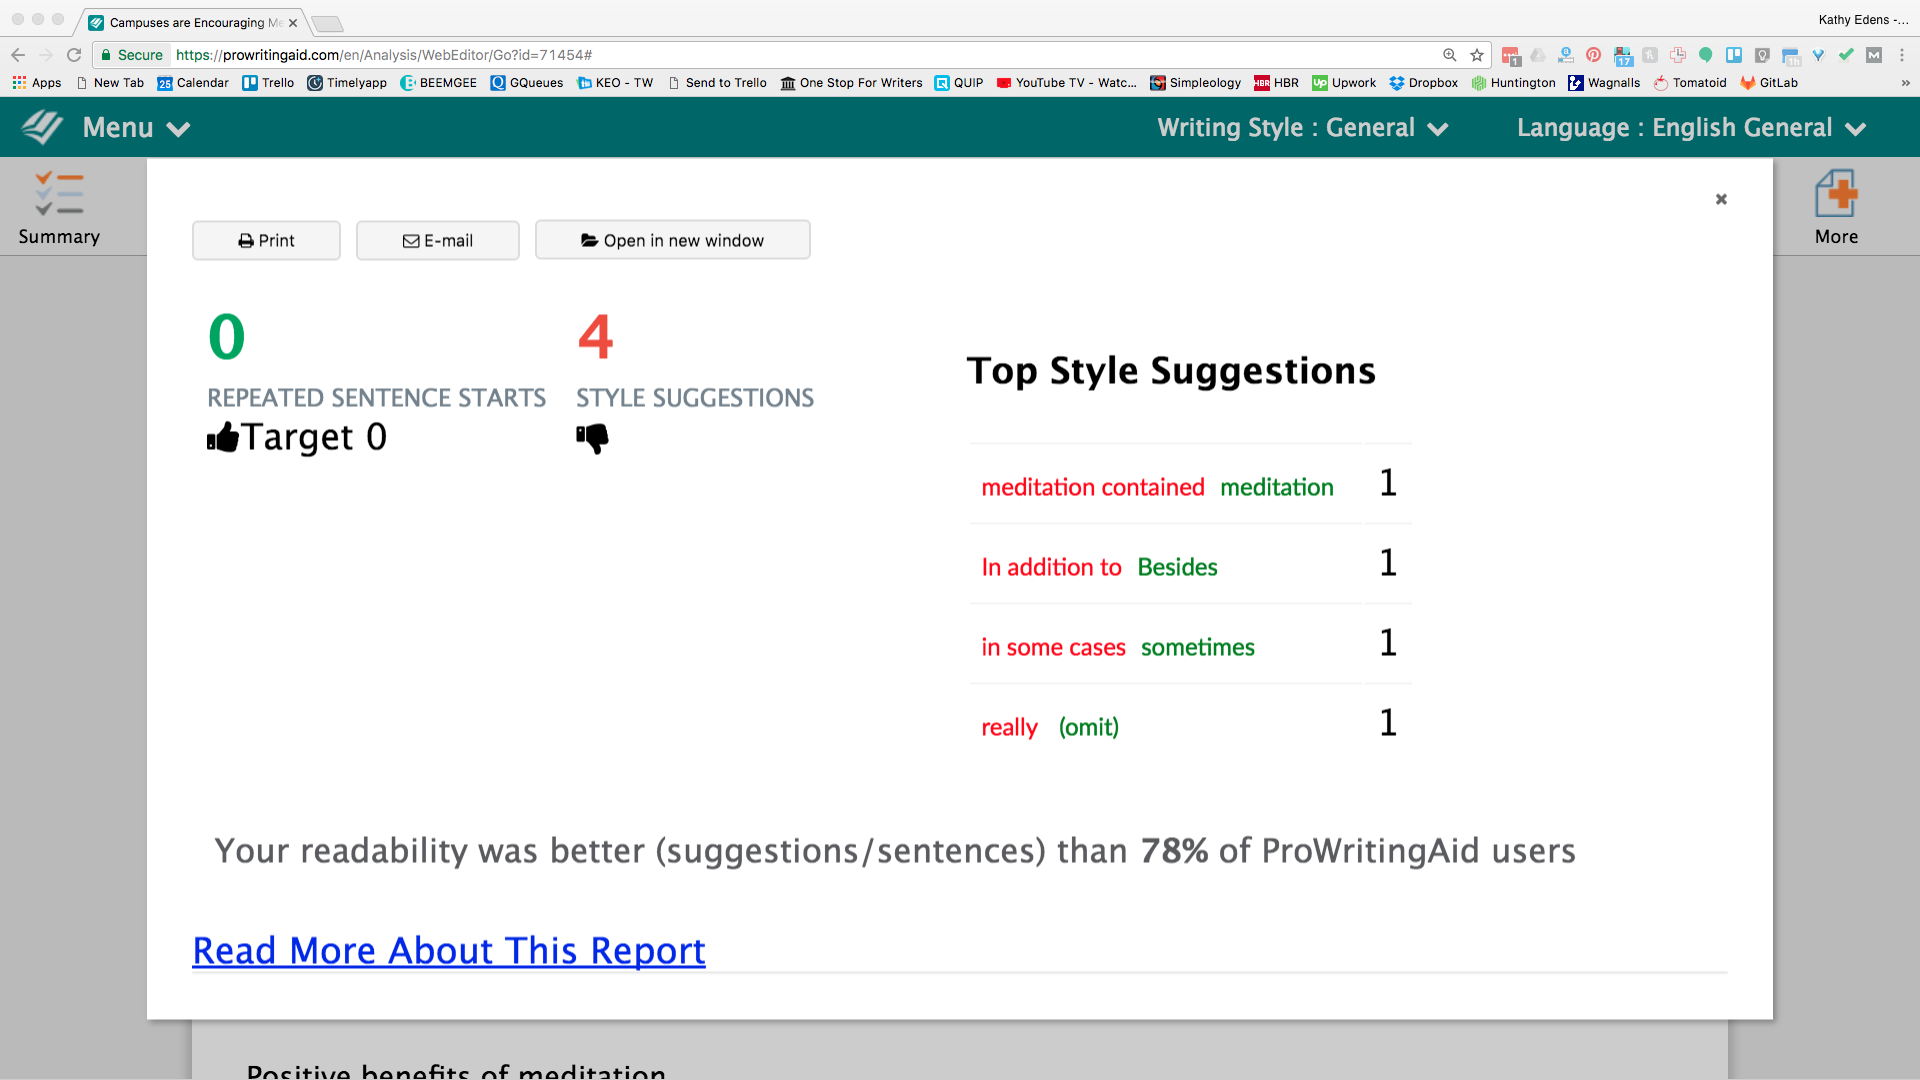Select the 'In addition to' style suggestion
This screenshot has height=1080, width=1920.
click(x=1051, y=567)
